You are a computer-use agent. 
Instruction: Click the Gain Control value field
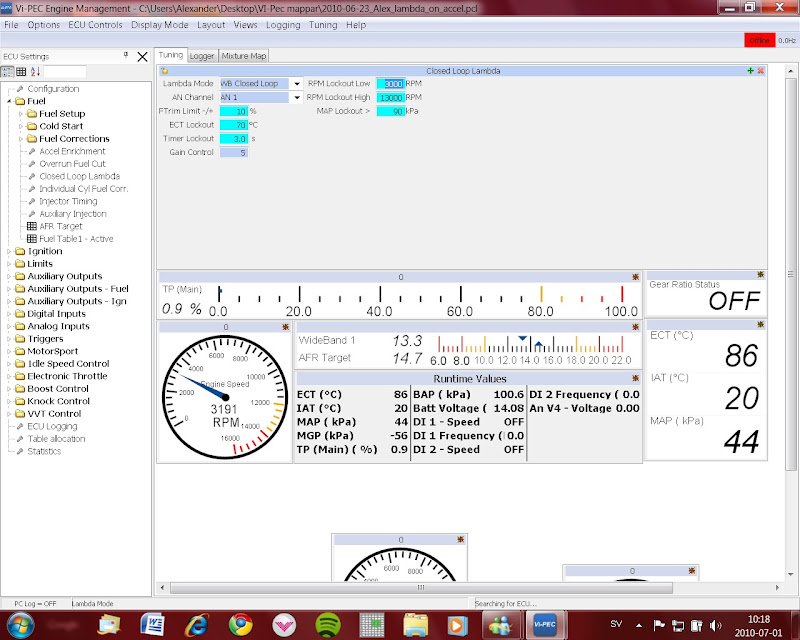(234, 153)
